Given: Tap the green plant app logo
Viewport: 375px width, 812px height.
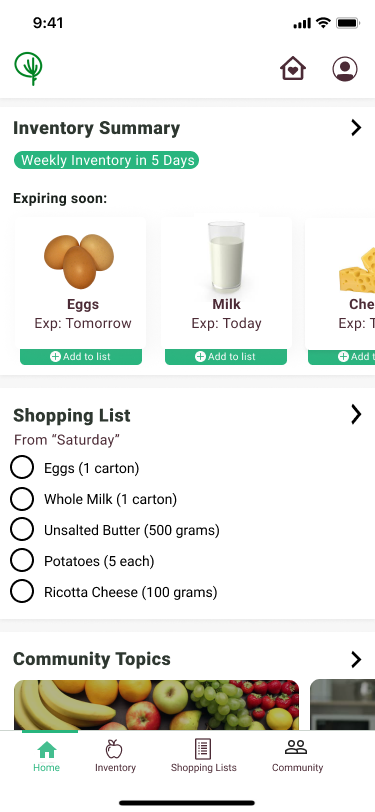Looking at the screenshot, I should [x=28, y=68].
